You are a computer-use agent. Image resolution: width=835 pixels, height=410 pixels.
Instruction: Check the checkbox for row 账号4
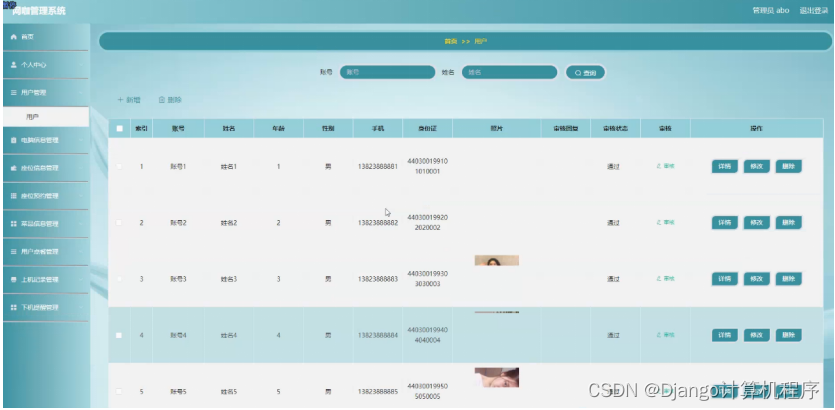pos(119,335)
